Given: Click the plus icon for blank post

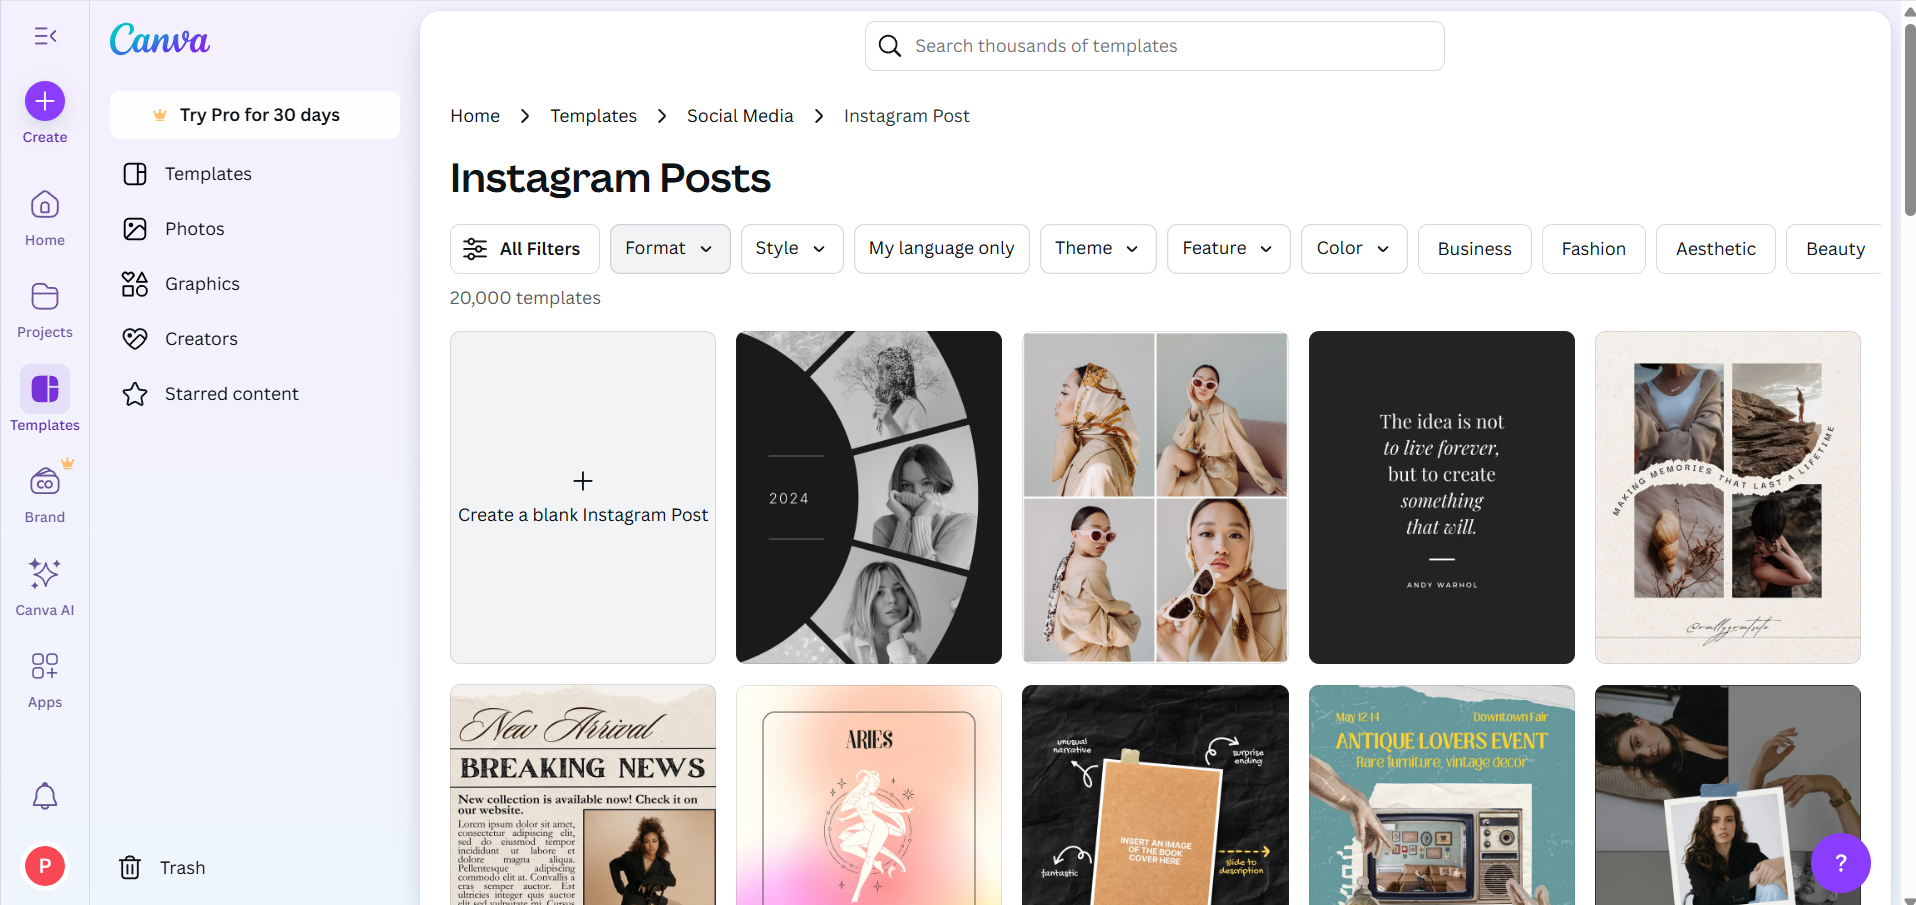Looking at the screenshot, I should (583, 481).
